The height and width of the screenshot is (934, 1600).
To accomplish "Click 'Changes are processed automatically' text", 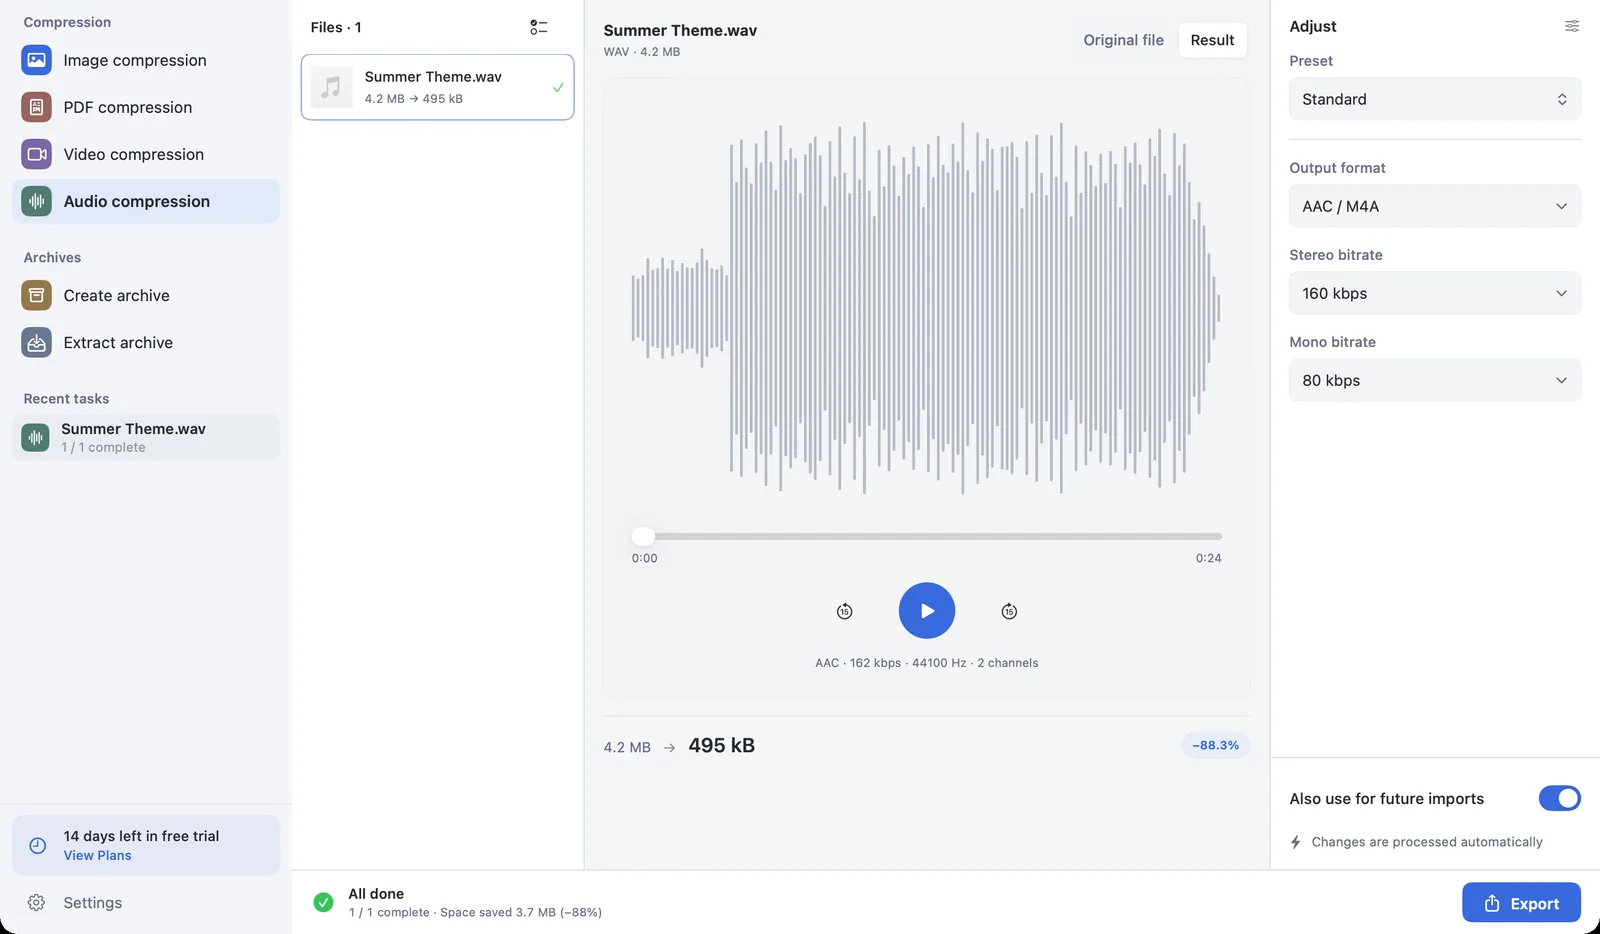I will point(1427,842).
